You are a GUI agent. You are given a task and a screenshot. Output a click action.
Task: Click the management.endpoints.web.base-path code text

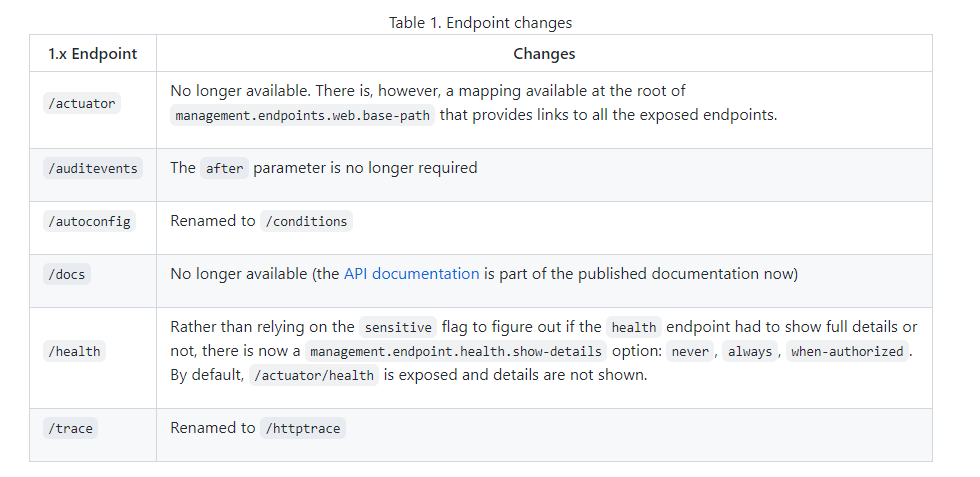[x=303, y=115]
